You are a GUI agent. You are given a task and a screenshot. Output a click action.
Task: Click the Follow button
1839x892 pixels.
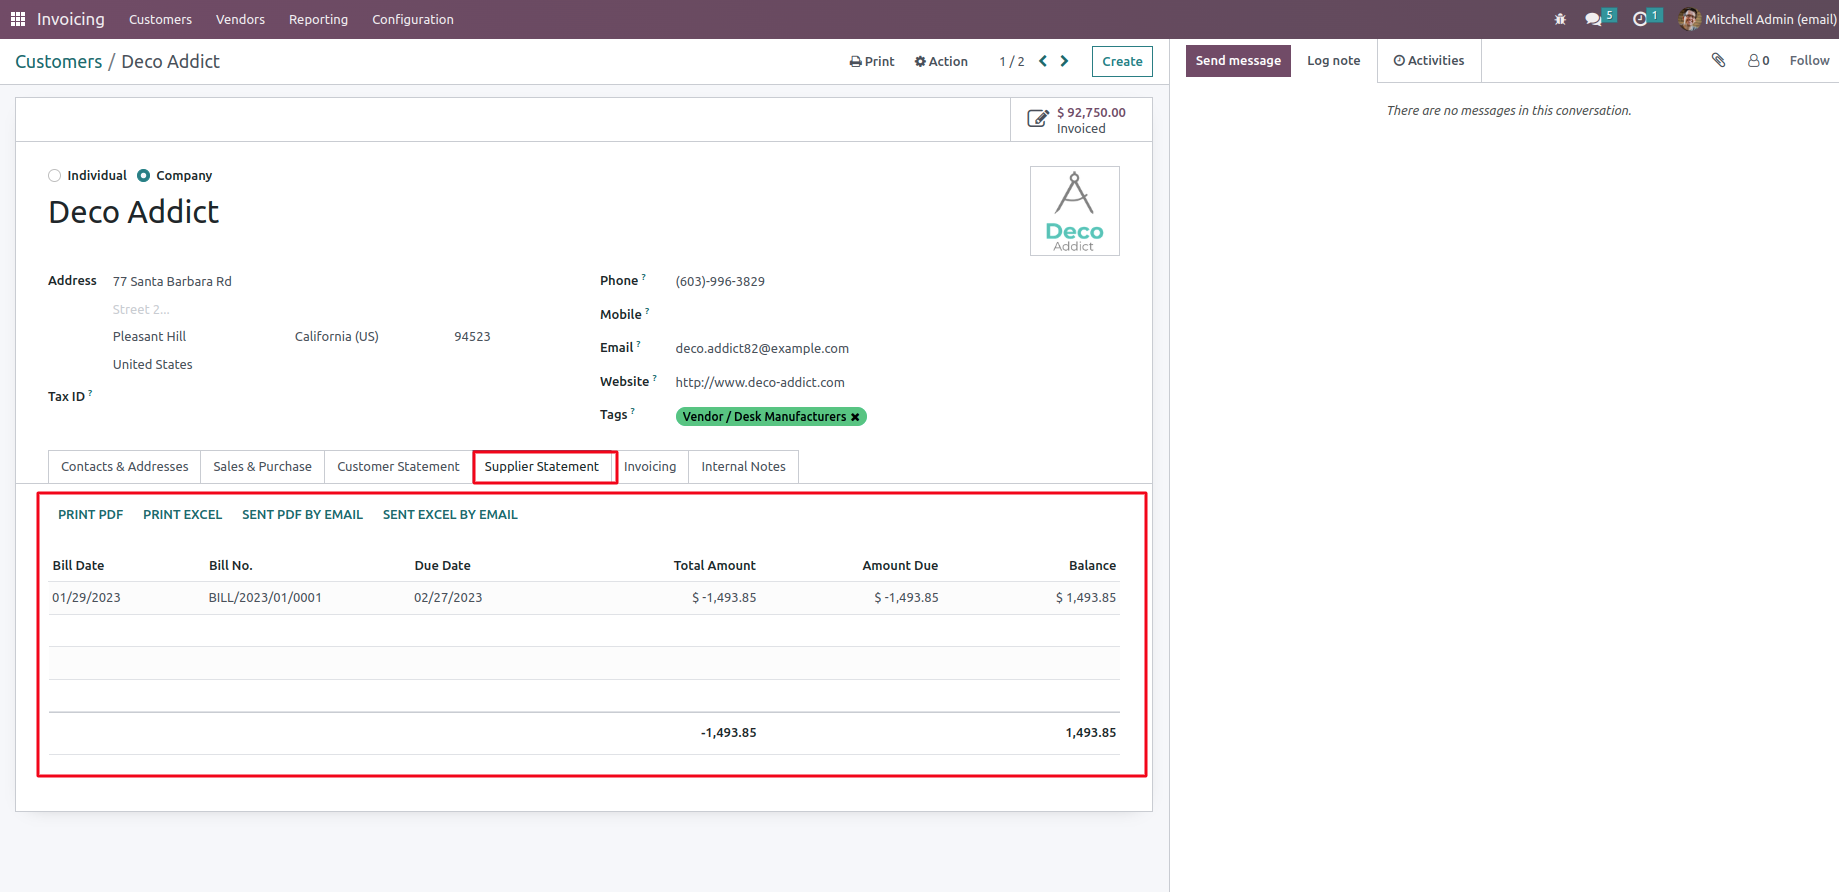point(1809,61)
